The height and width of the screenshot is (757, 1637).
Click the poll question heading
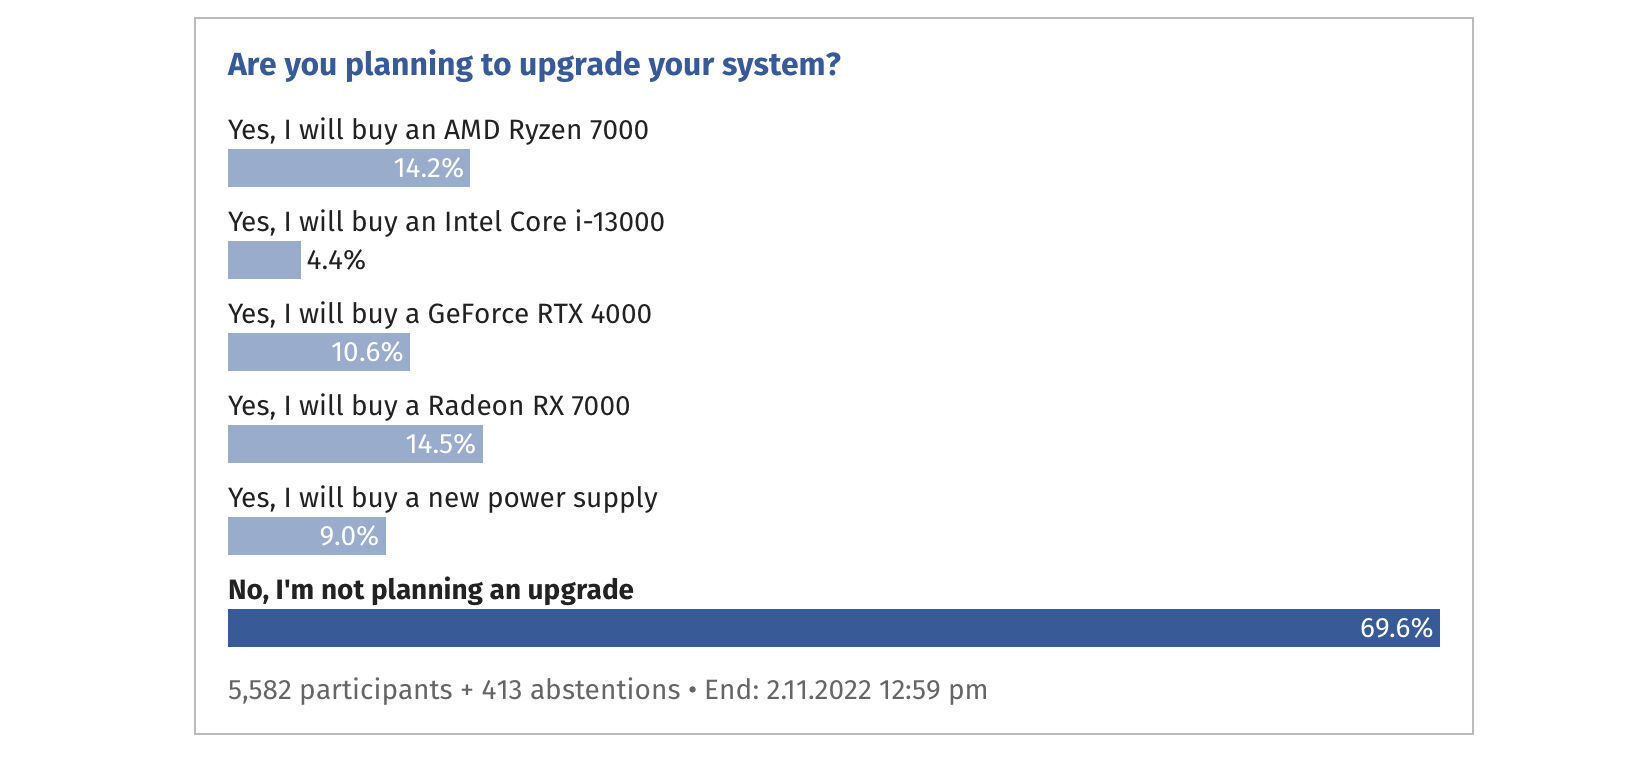point(534,65)
